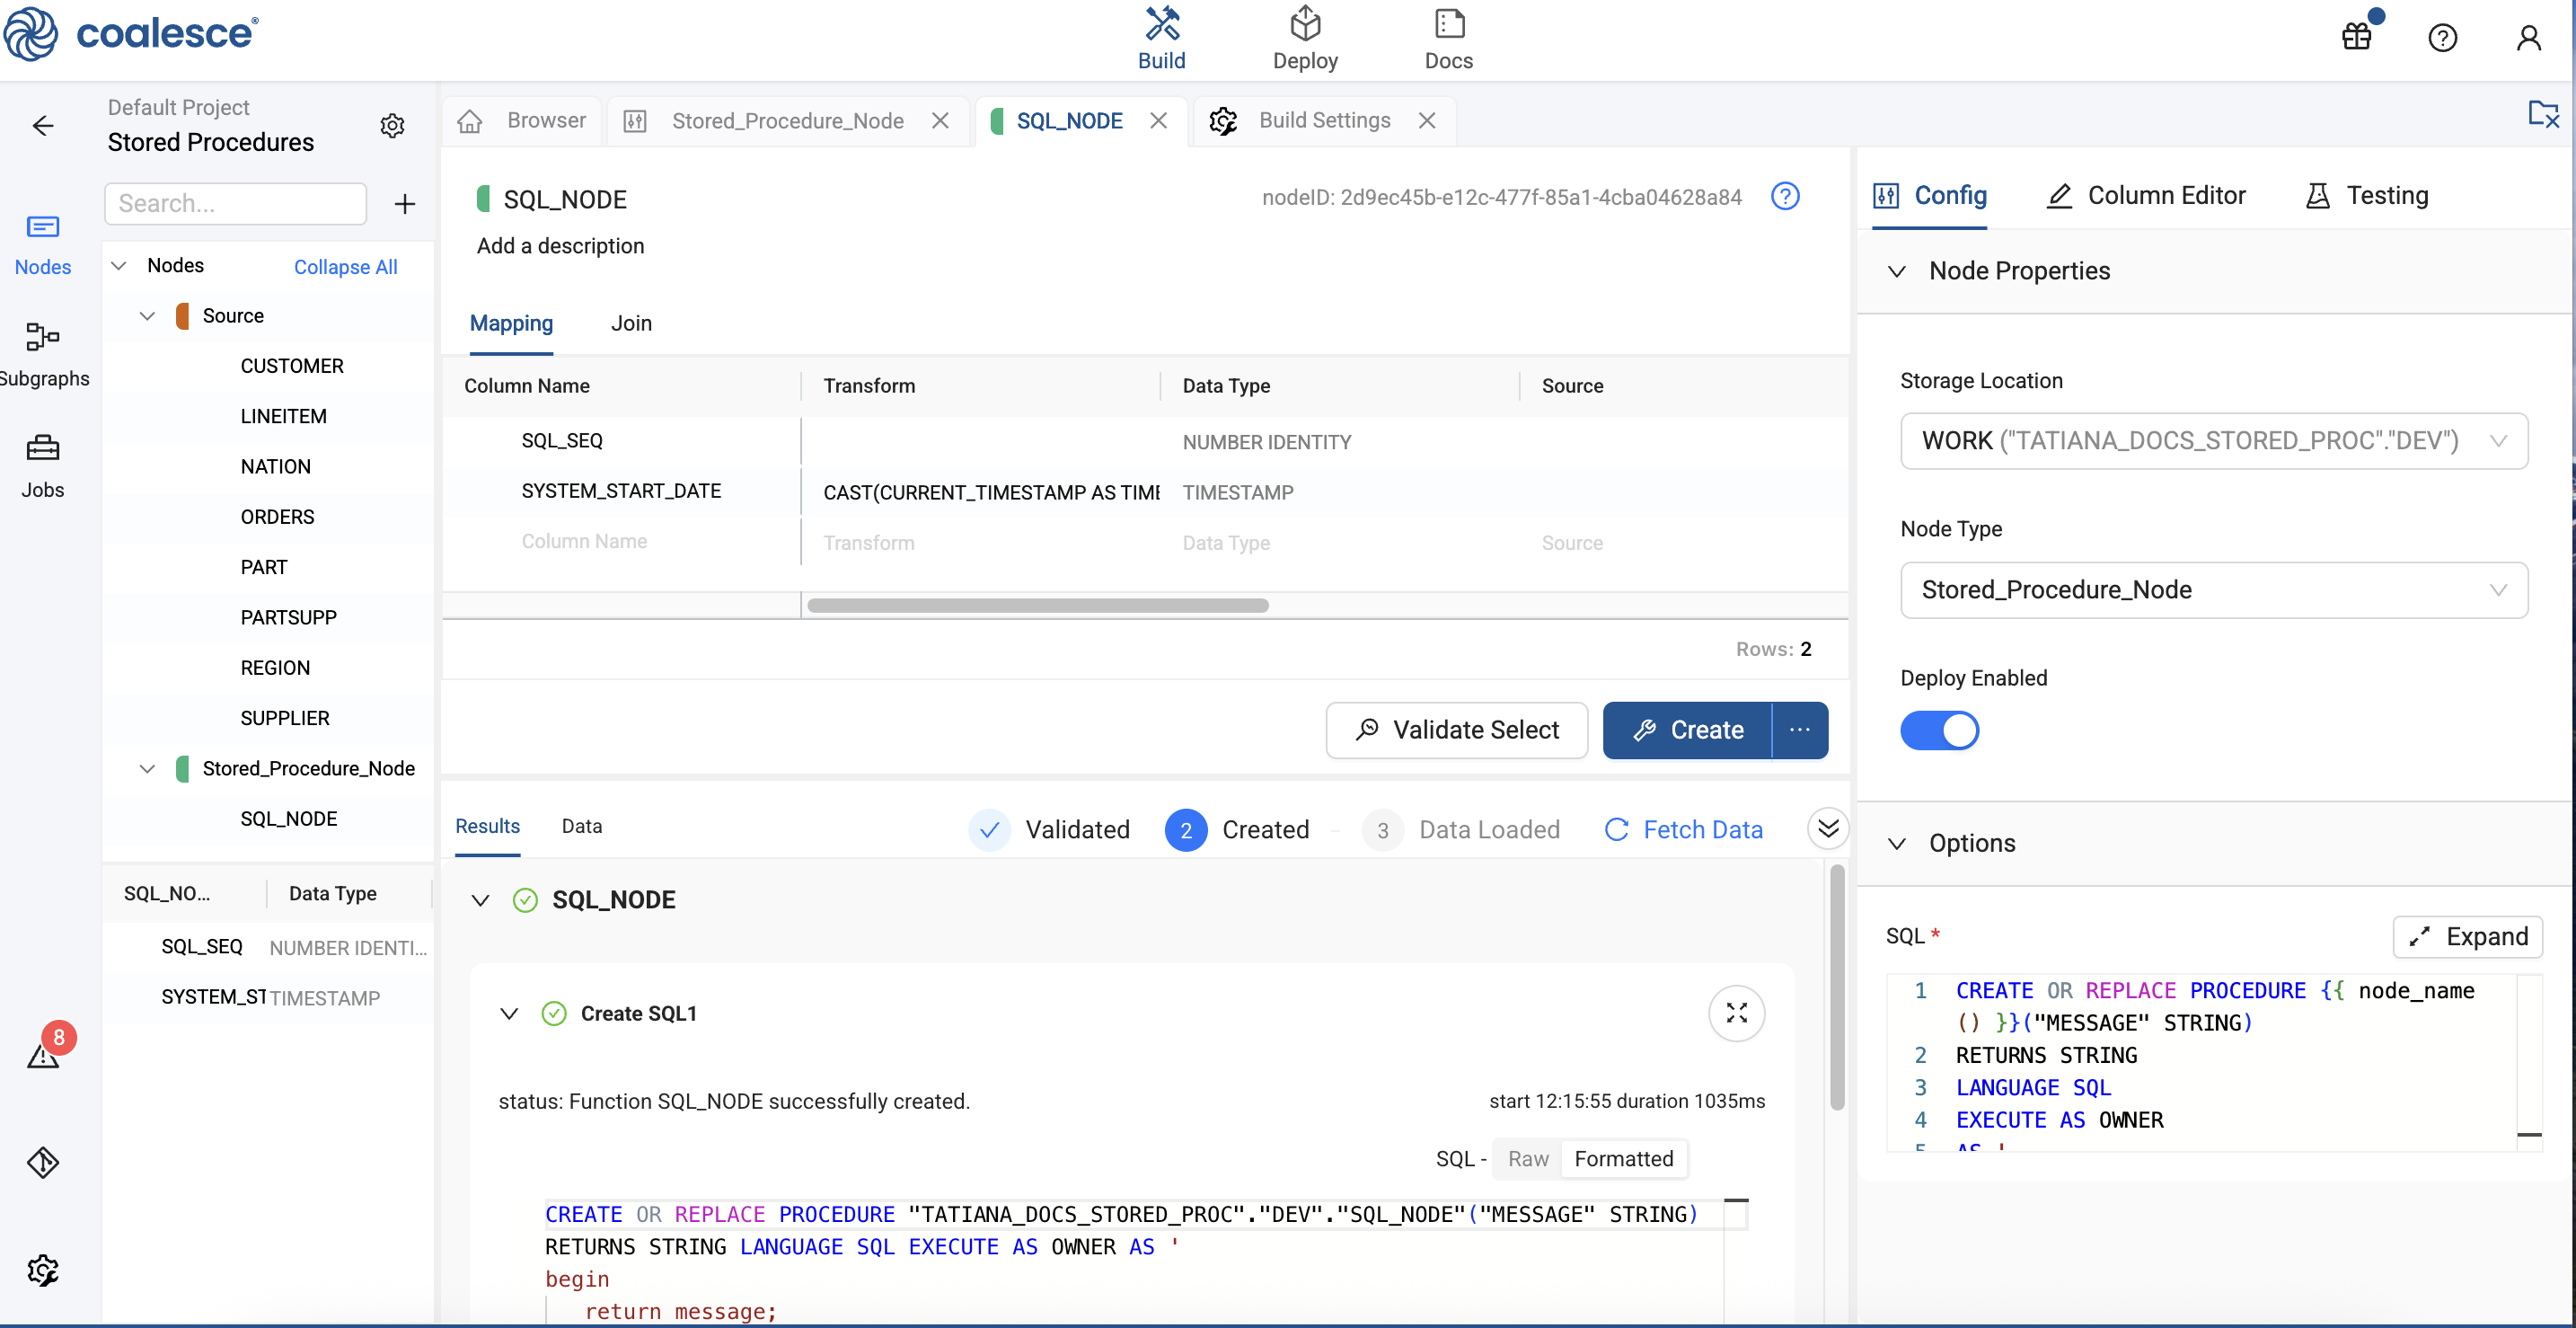Viewport: 2576px width, 1328px height.
Task: Collapse the Node Properties section
Action: pyautogui.click(x=1896, y=271)
